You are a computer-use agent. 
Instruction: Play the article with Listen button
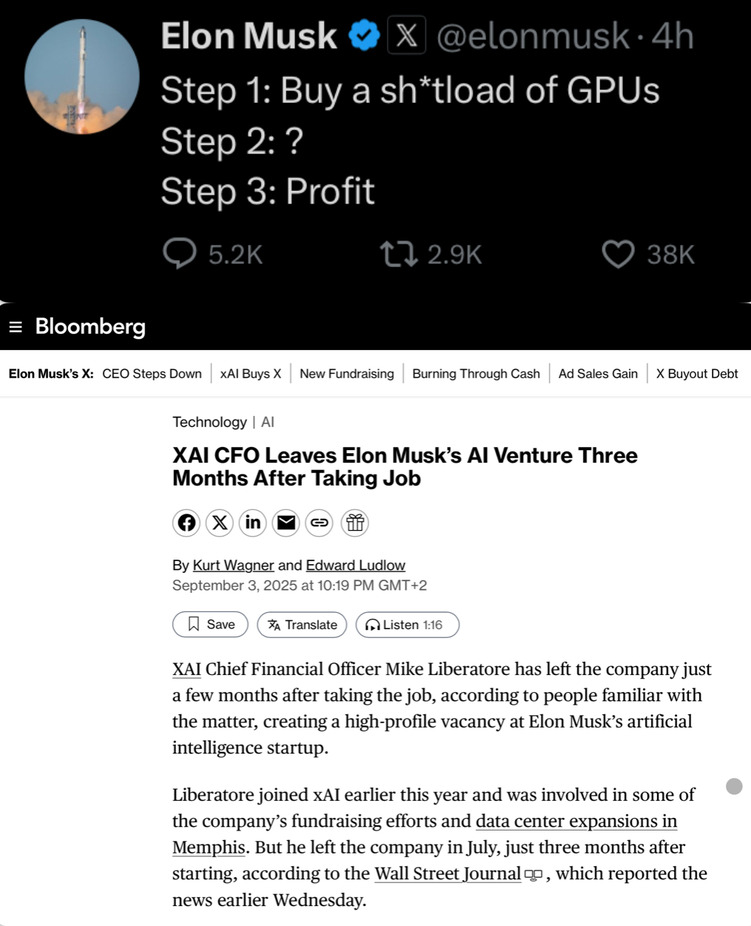pyautogui.click(x=407, y=625)
